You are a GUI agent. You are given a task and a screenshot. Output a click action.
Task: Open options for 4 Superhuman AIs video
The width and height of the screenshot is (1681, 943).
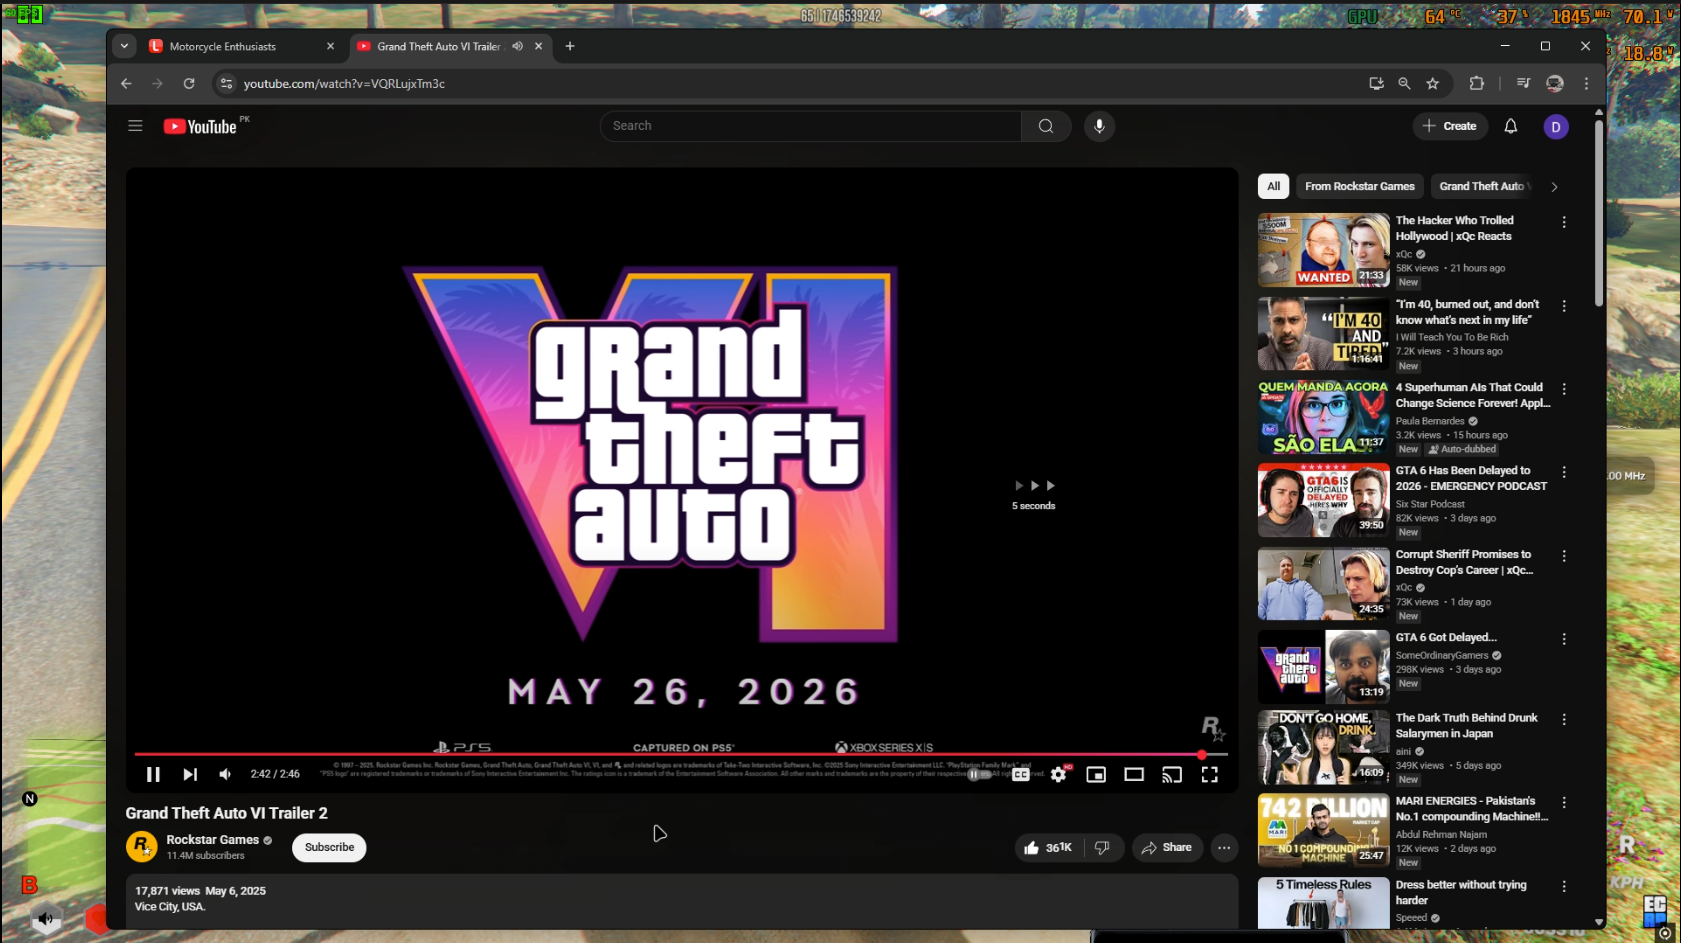click(1564, 389)
